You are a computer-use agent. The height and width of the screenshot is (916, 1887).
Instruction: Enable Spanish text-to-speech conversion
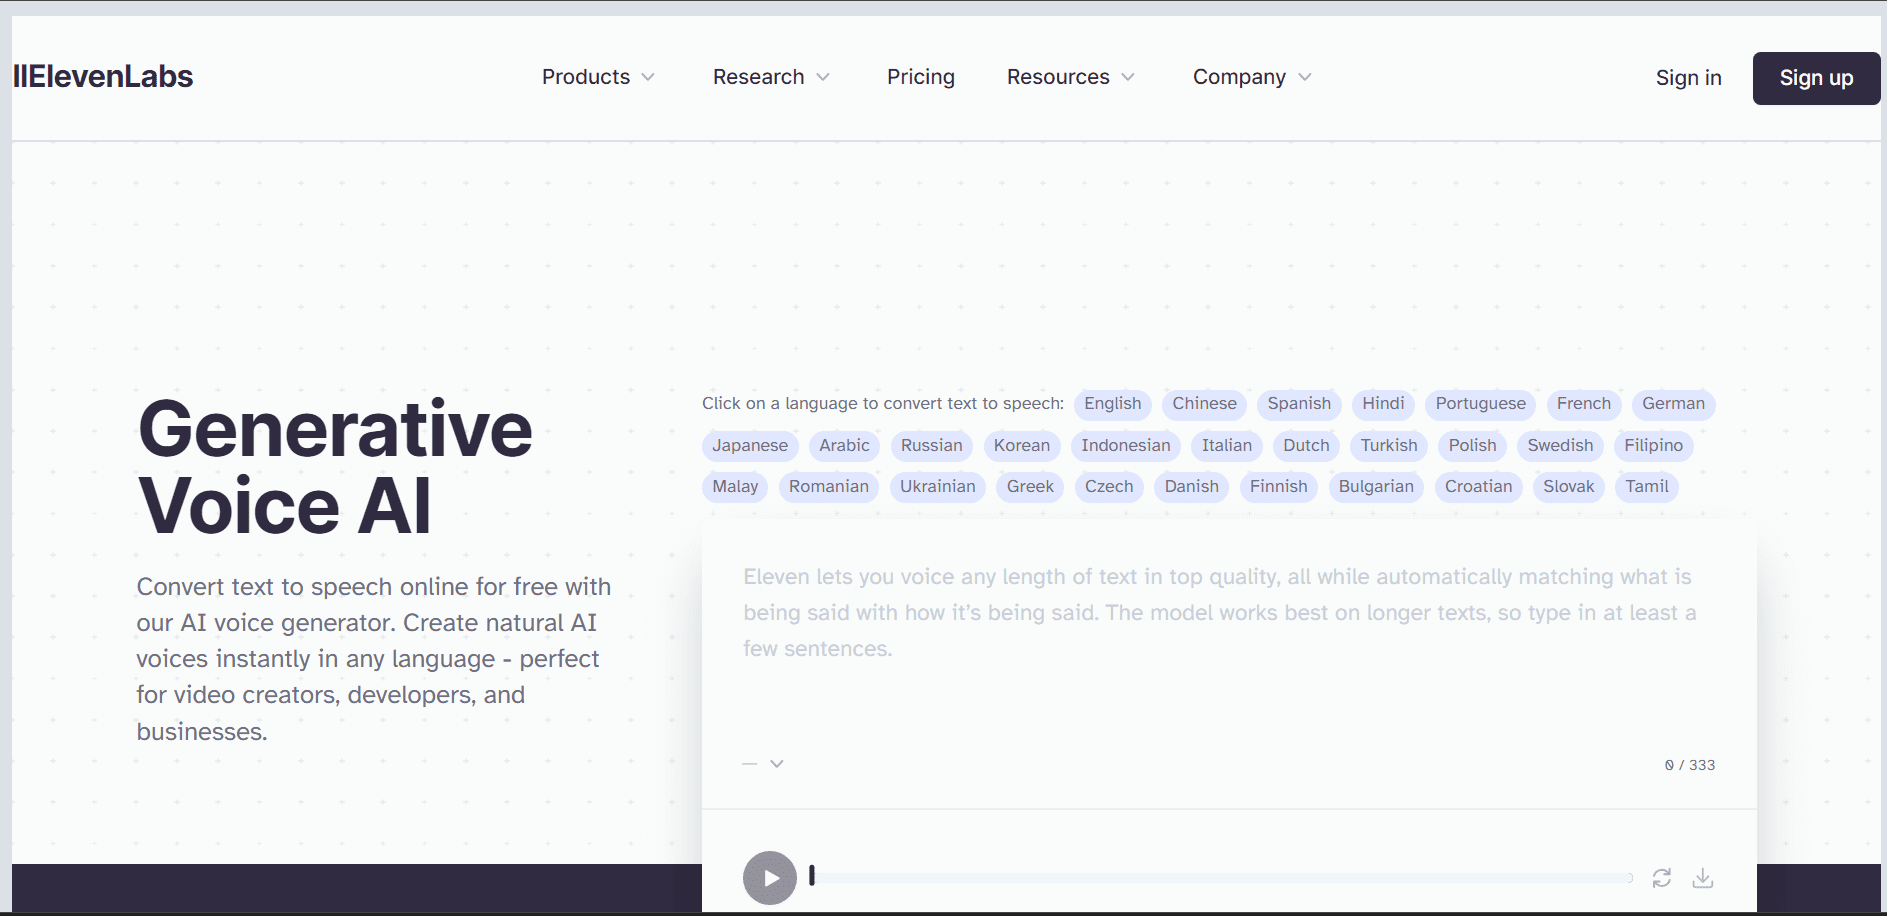coord(1298,404)
